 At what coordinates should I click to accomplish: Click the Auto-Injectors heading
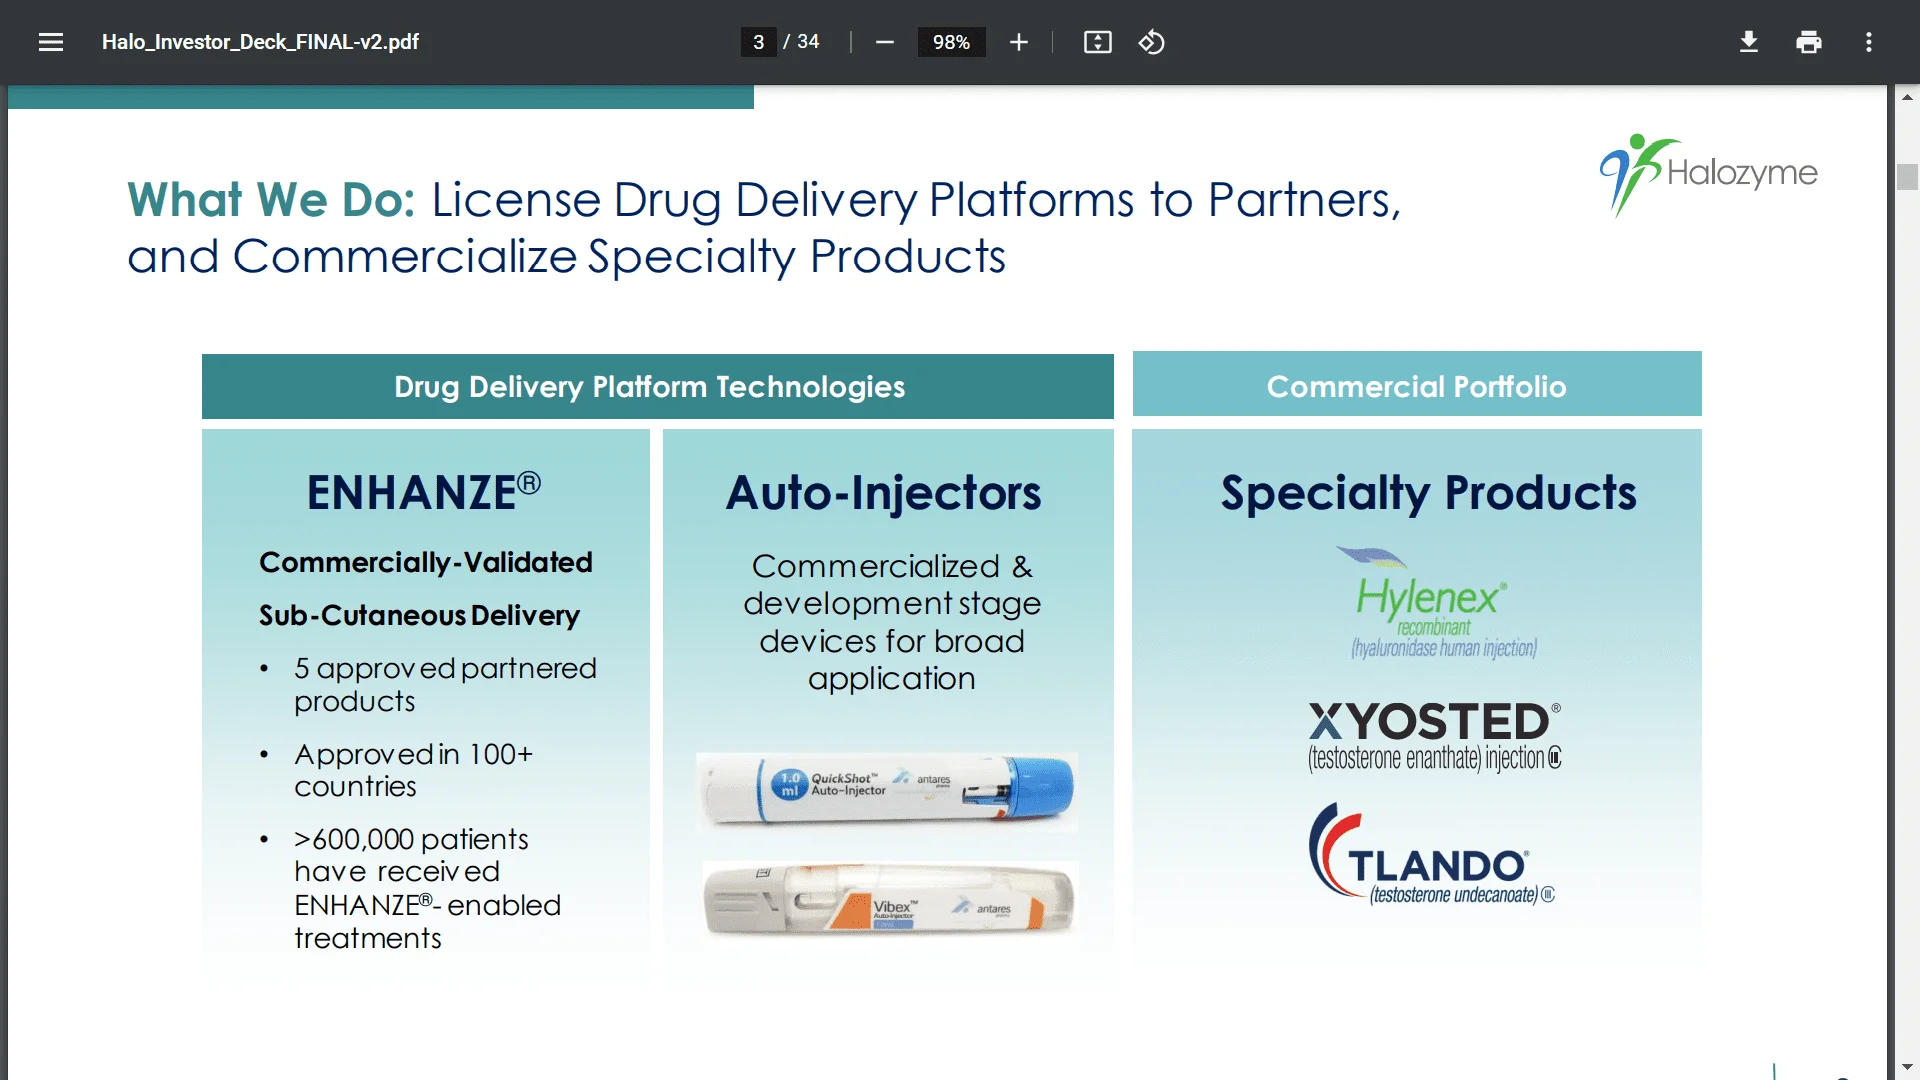click(x=884, y=492)
